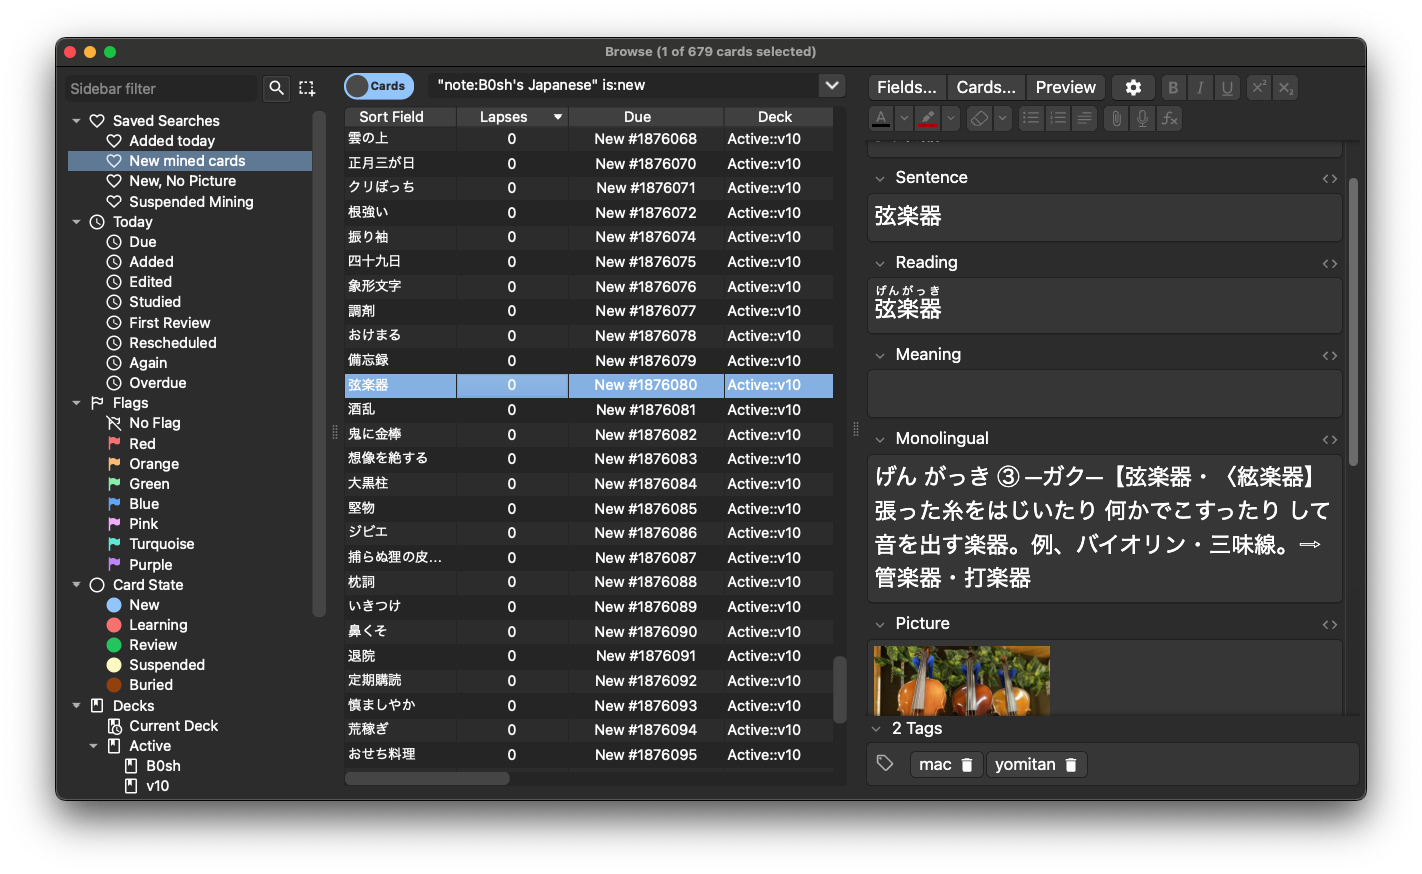Viewport: 1422px width, 874px height.
Task: Sort by the Due column header
Action: coord(637,117)
